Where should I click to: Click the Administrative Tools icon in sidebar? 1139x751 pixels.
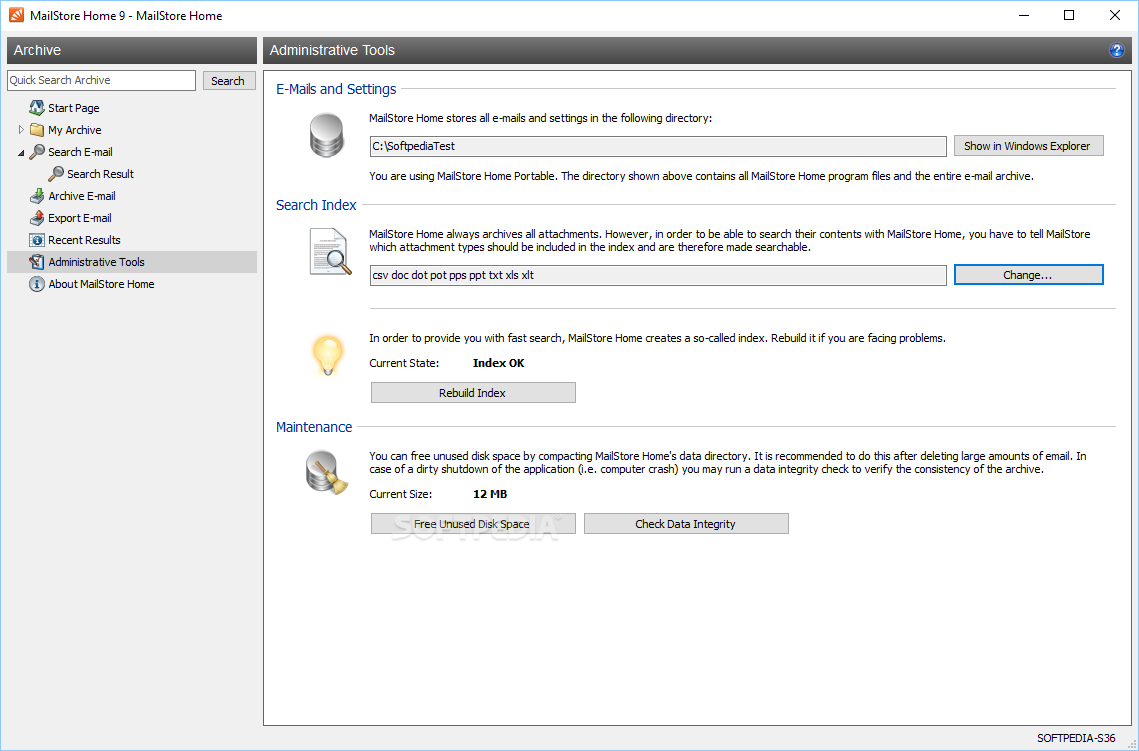36,262
